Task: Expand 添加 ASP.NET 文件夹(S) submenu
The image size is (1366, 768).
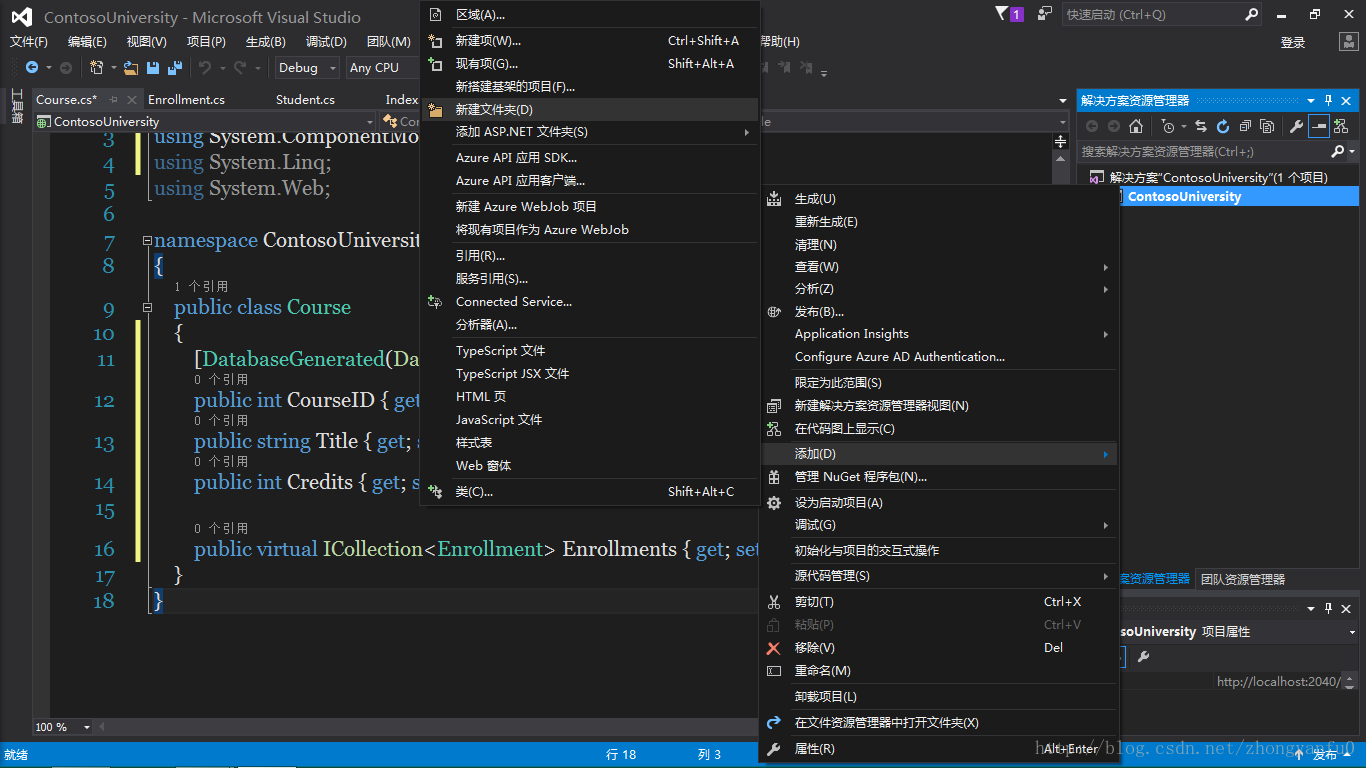Action: click(590, 132)
